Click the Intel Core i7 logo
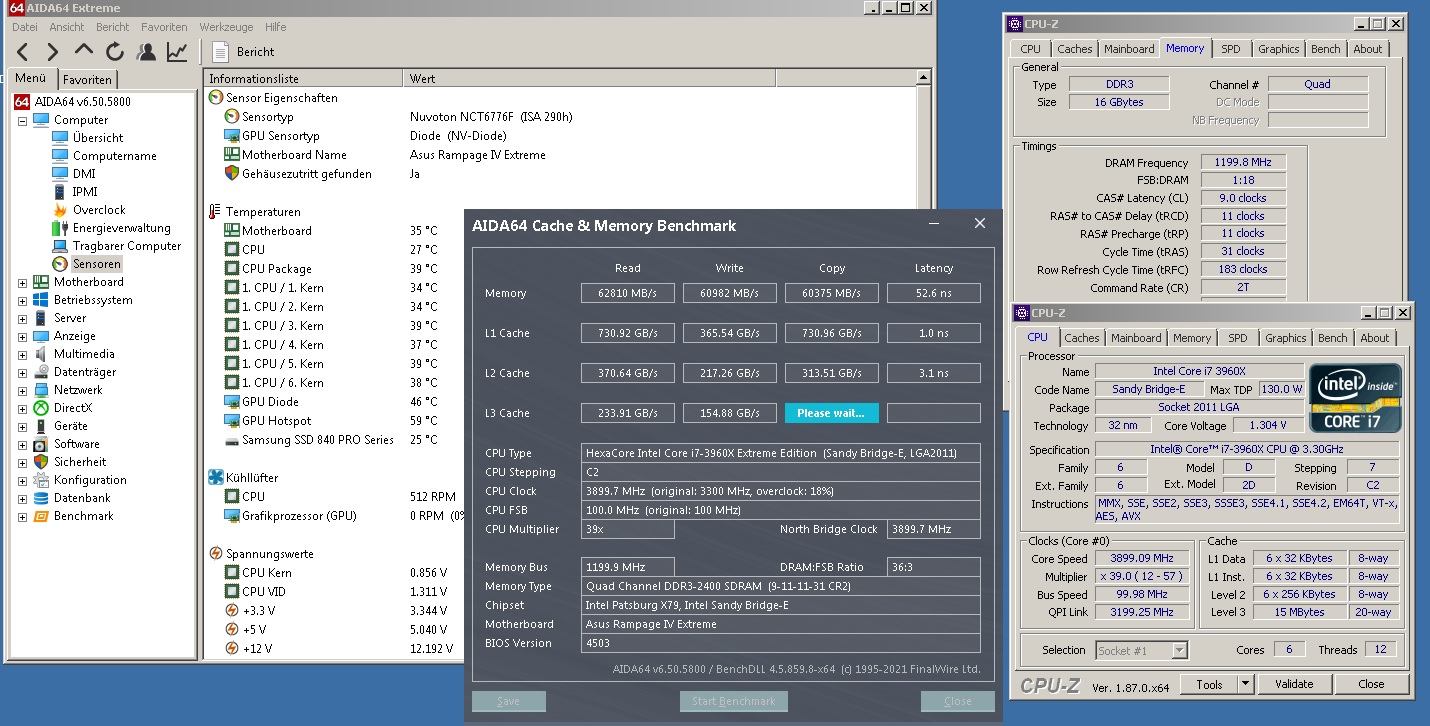1430x726 pixels. click(1355, 398)
